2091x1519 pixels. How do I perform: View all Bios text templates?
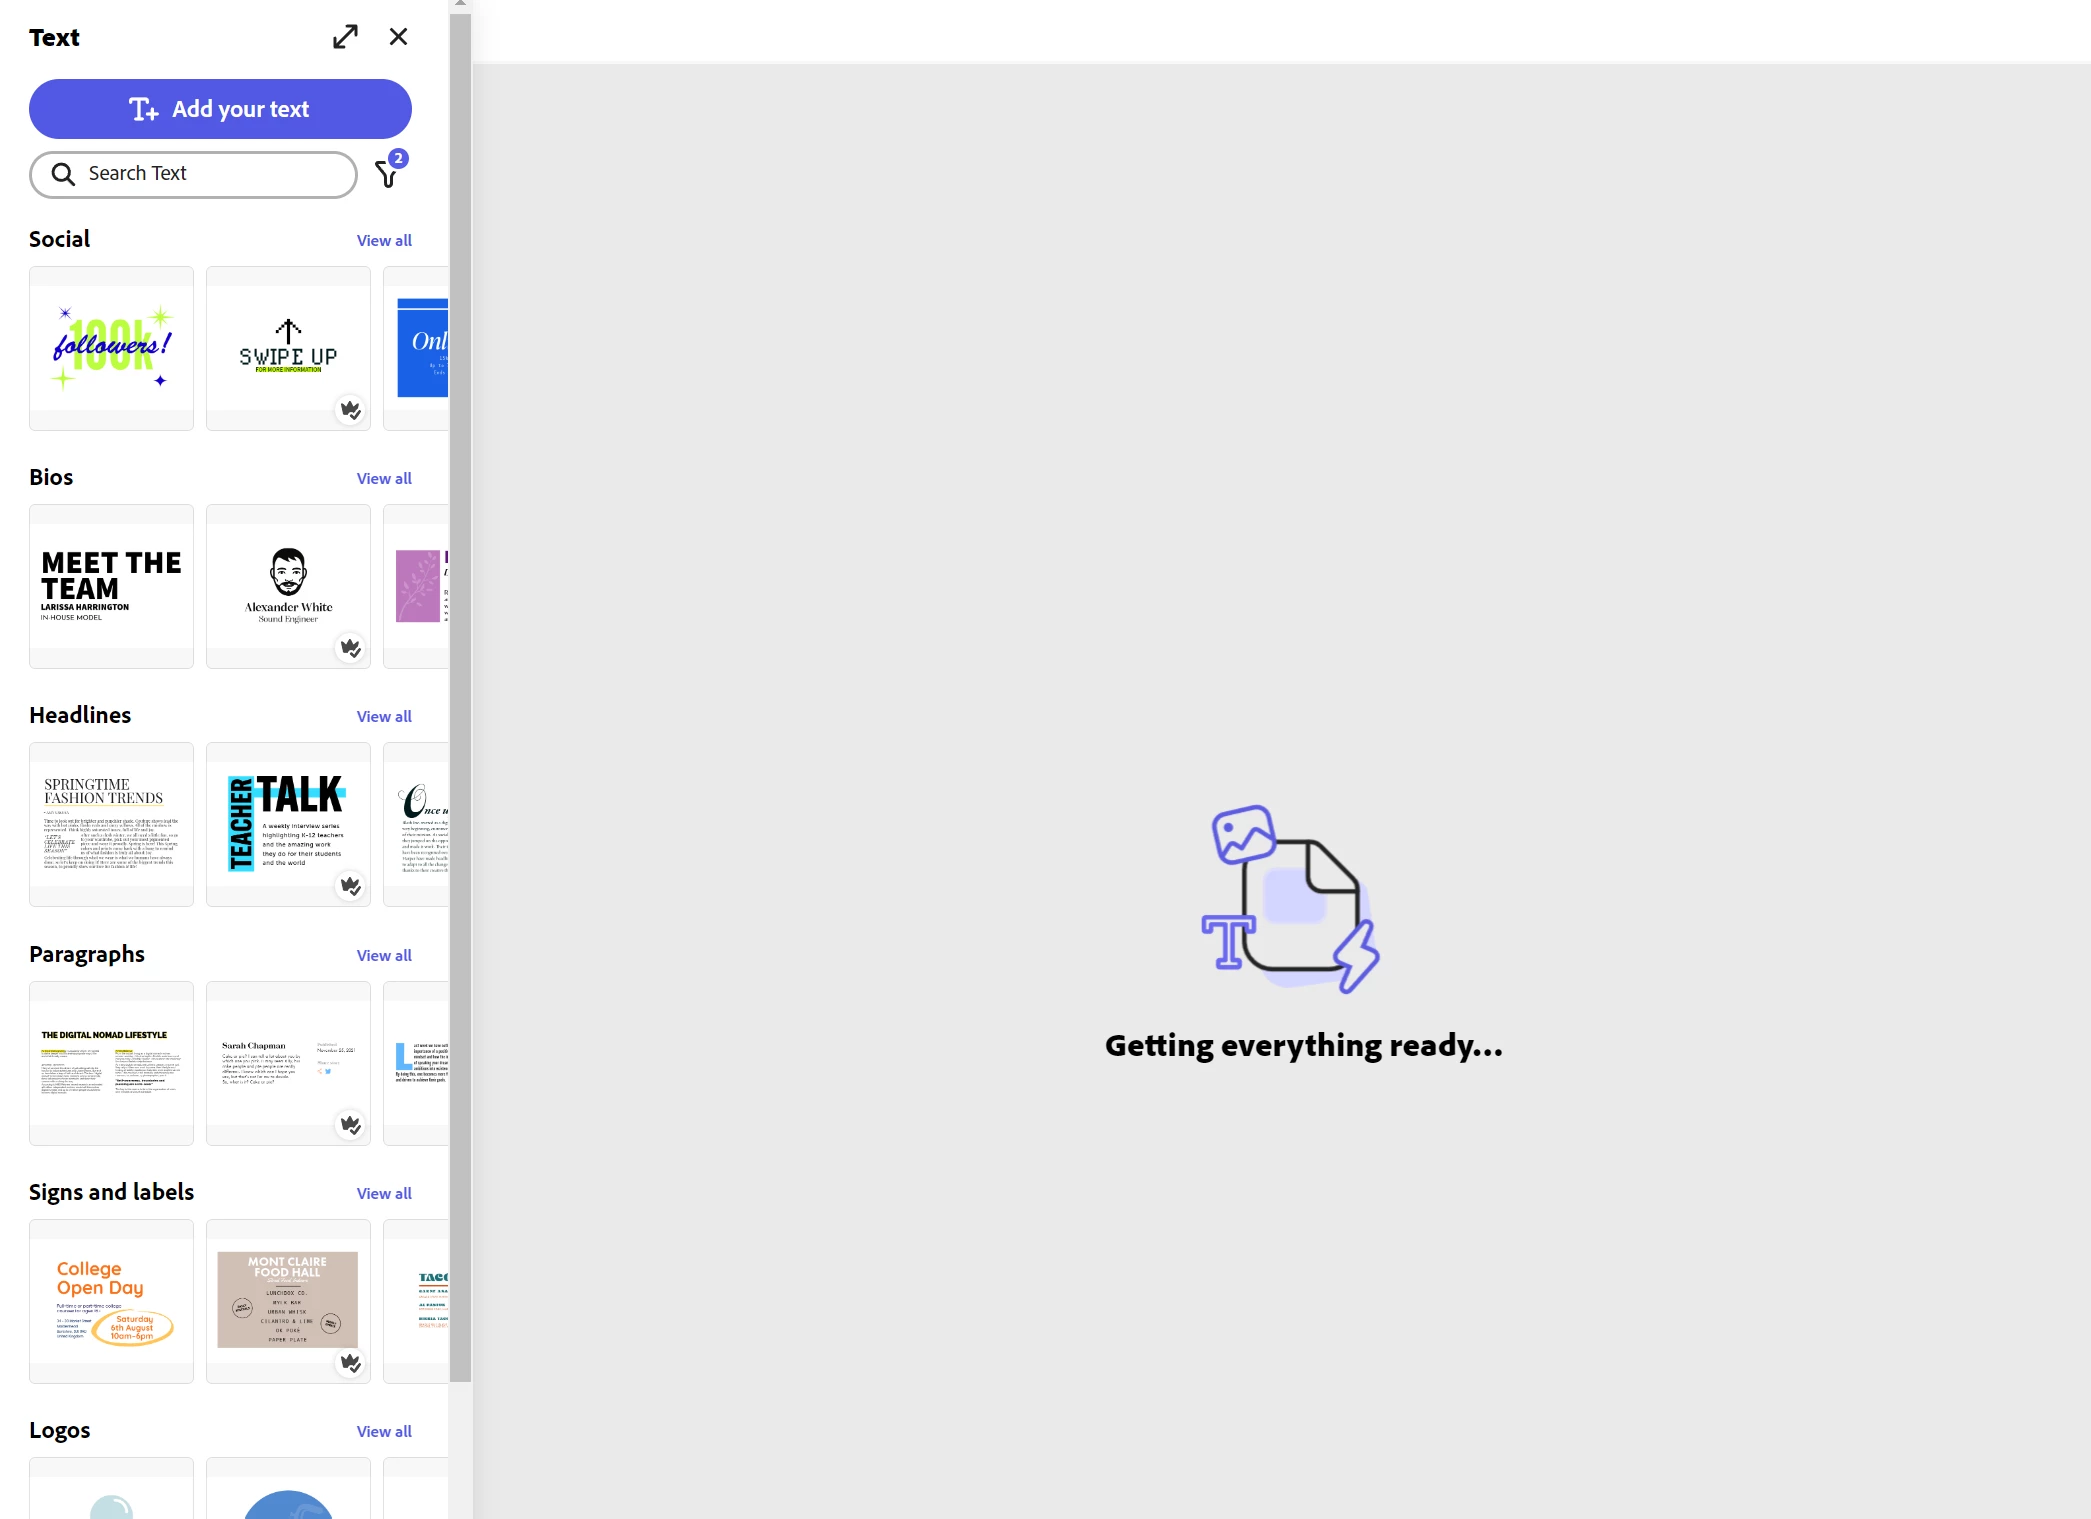click(x=384, y=479)
